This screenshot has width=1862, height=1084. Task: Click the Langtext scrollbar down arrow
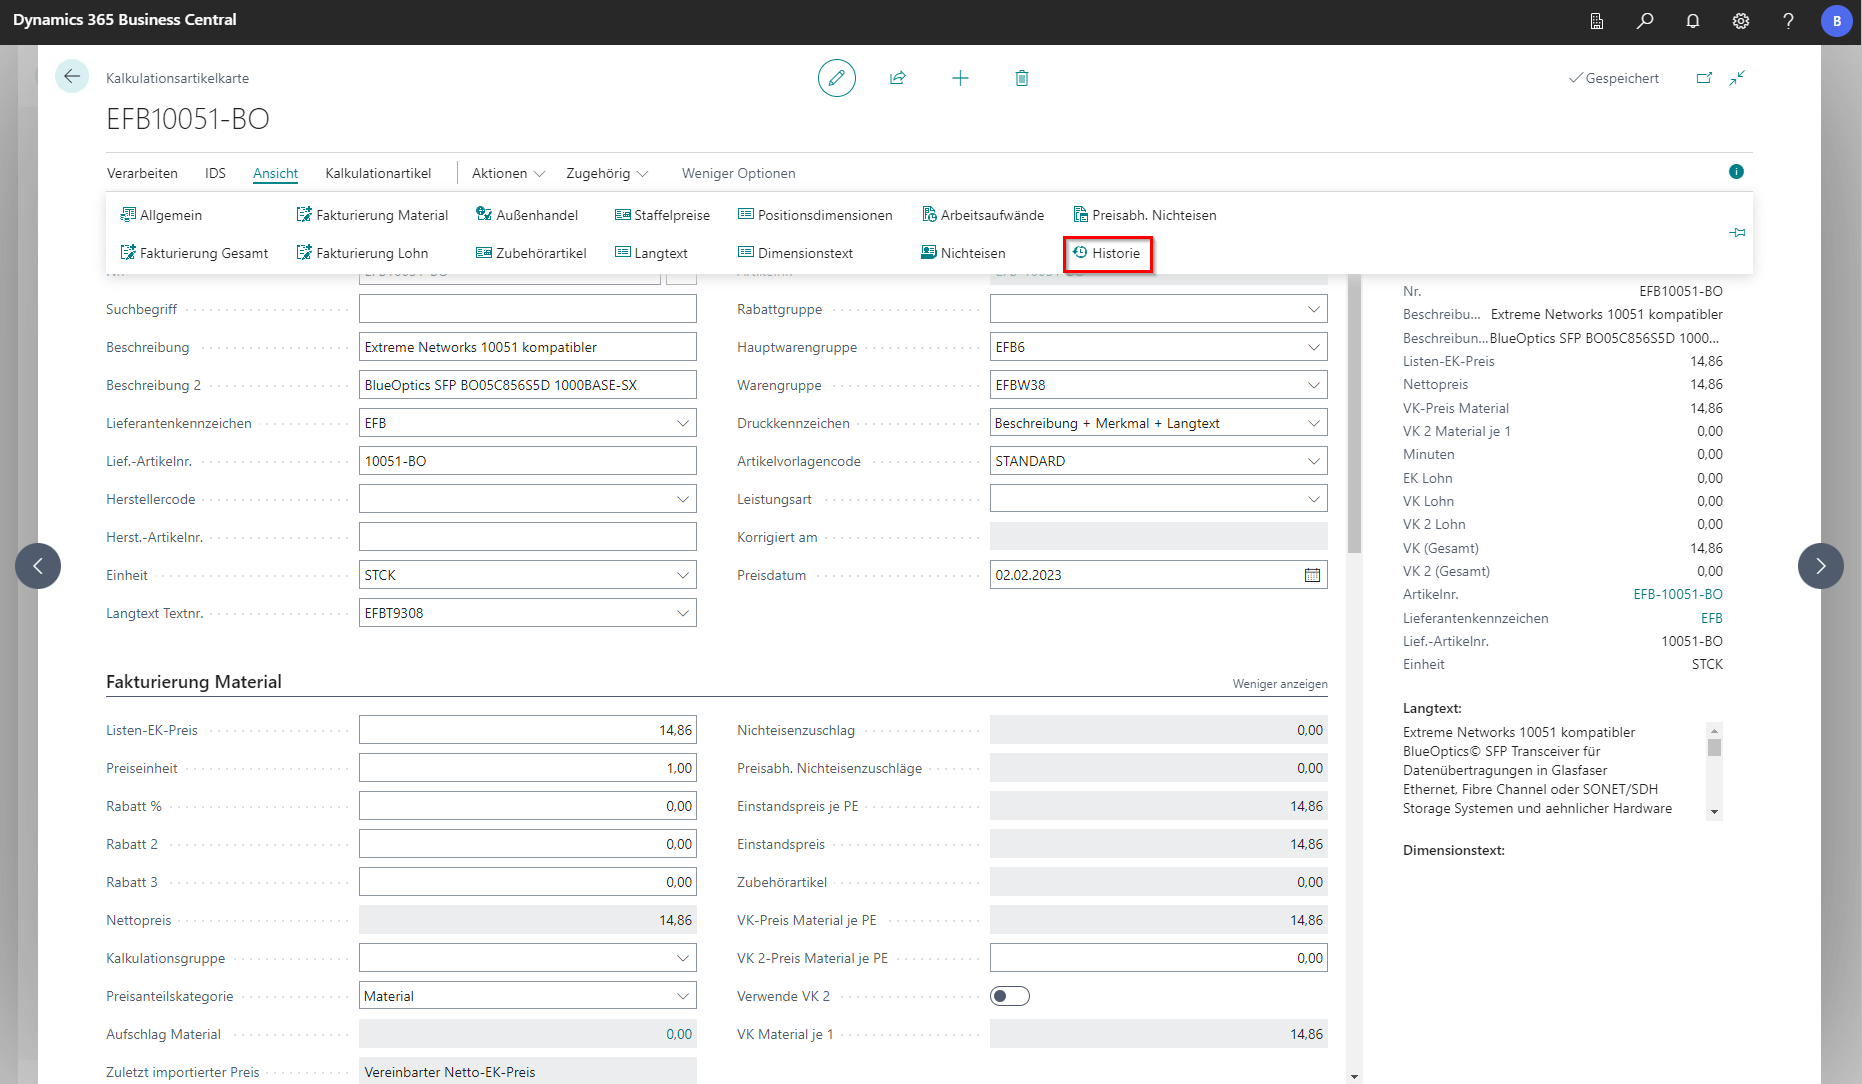1714,812
